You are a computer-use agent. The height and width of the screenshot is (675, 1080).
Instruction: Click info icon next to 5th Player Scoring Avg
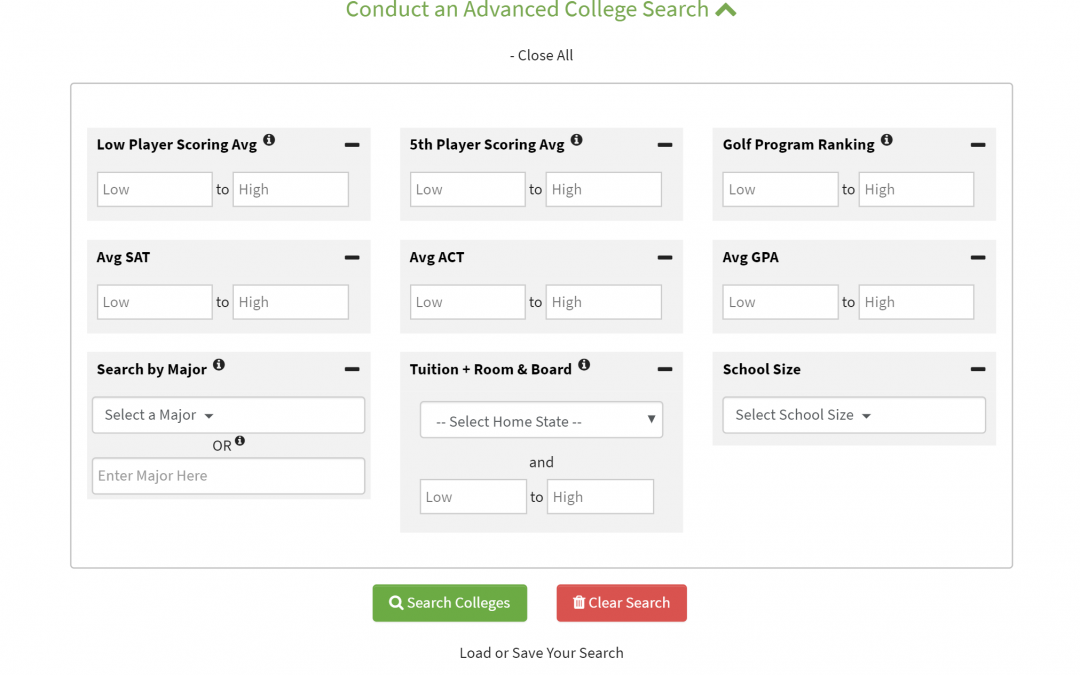[576, 141]
